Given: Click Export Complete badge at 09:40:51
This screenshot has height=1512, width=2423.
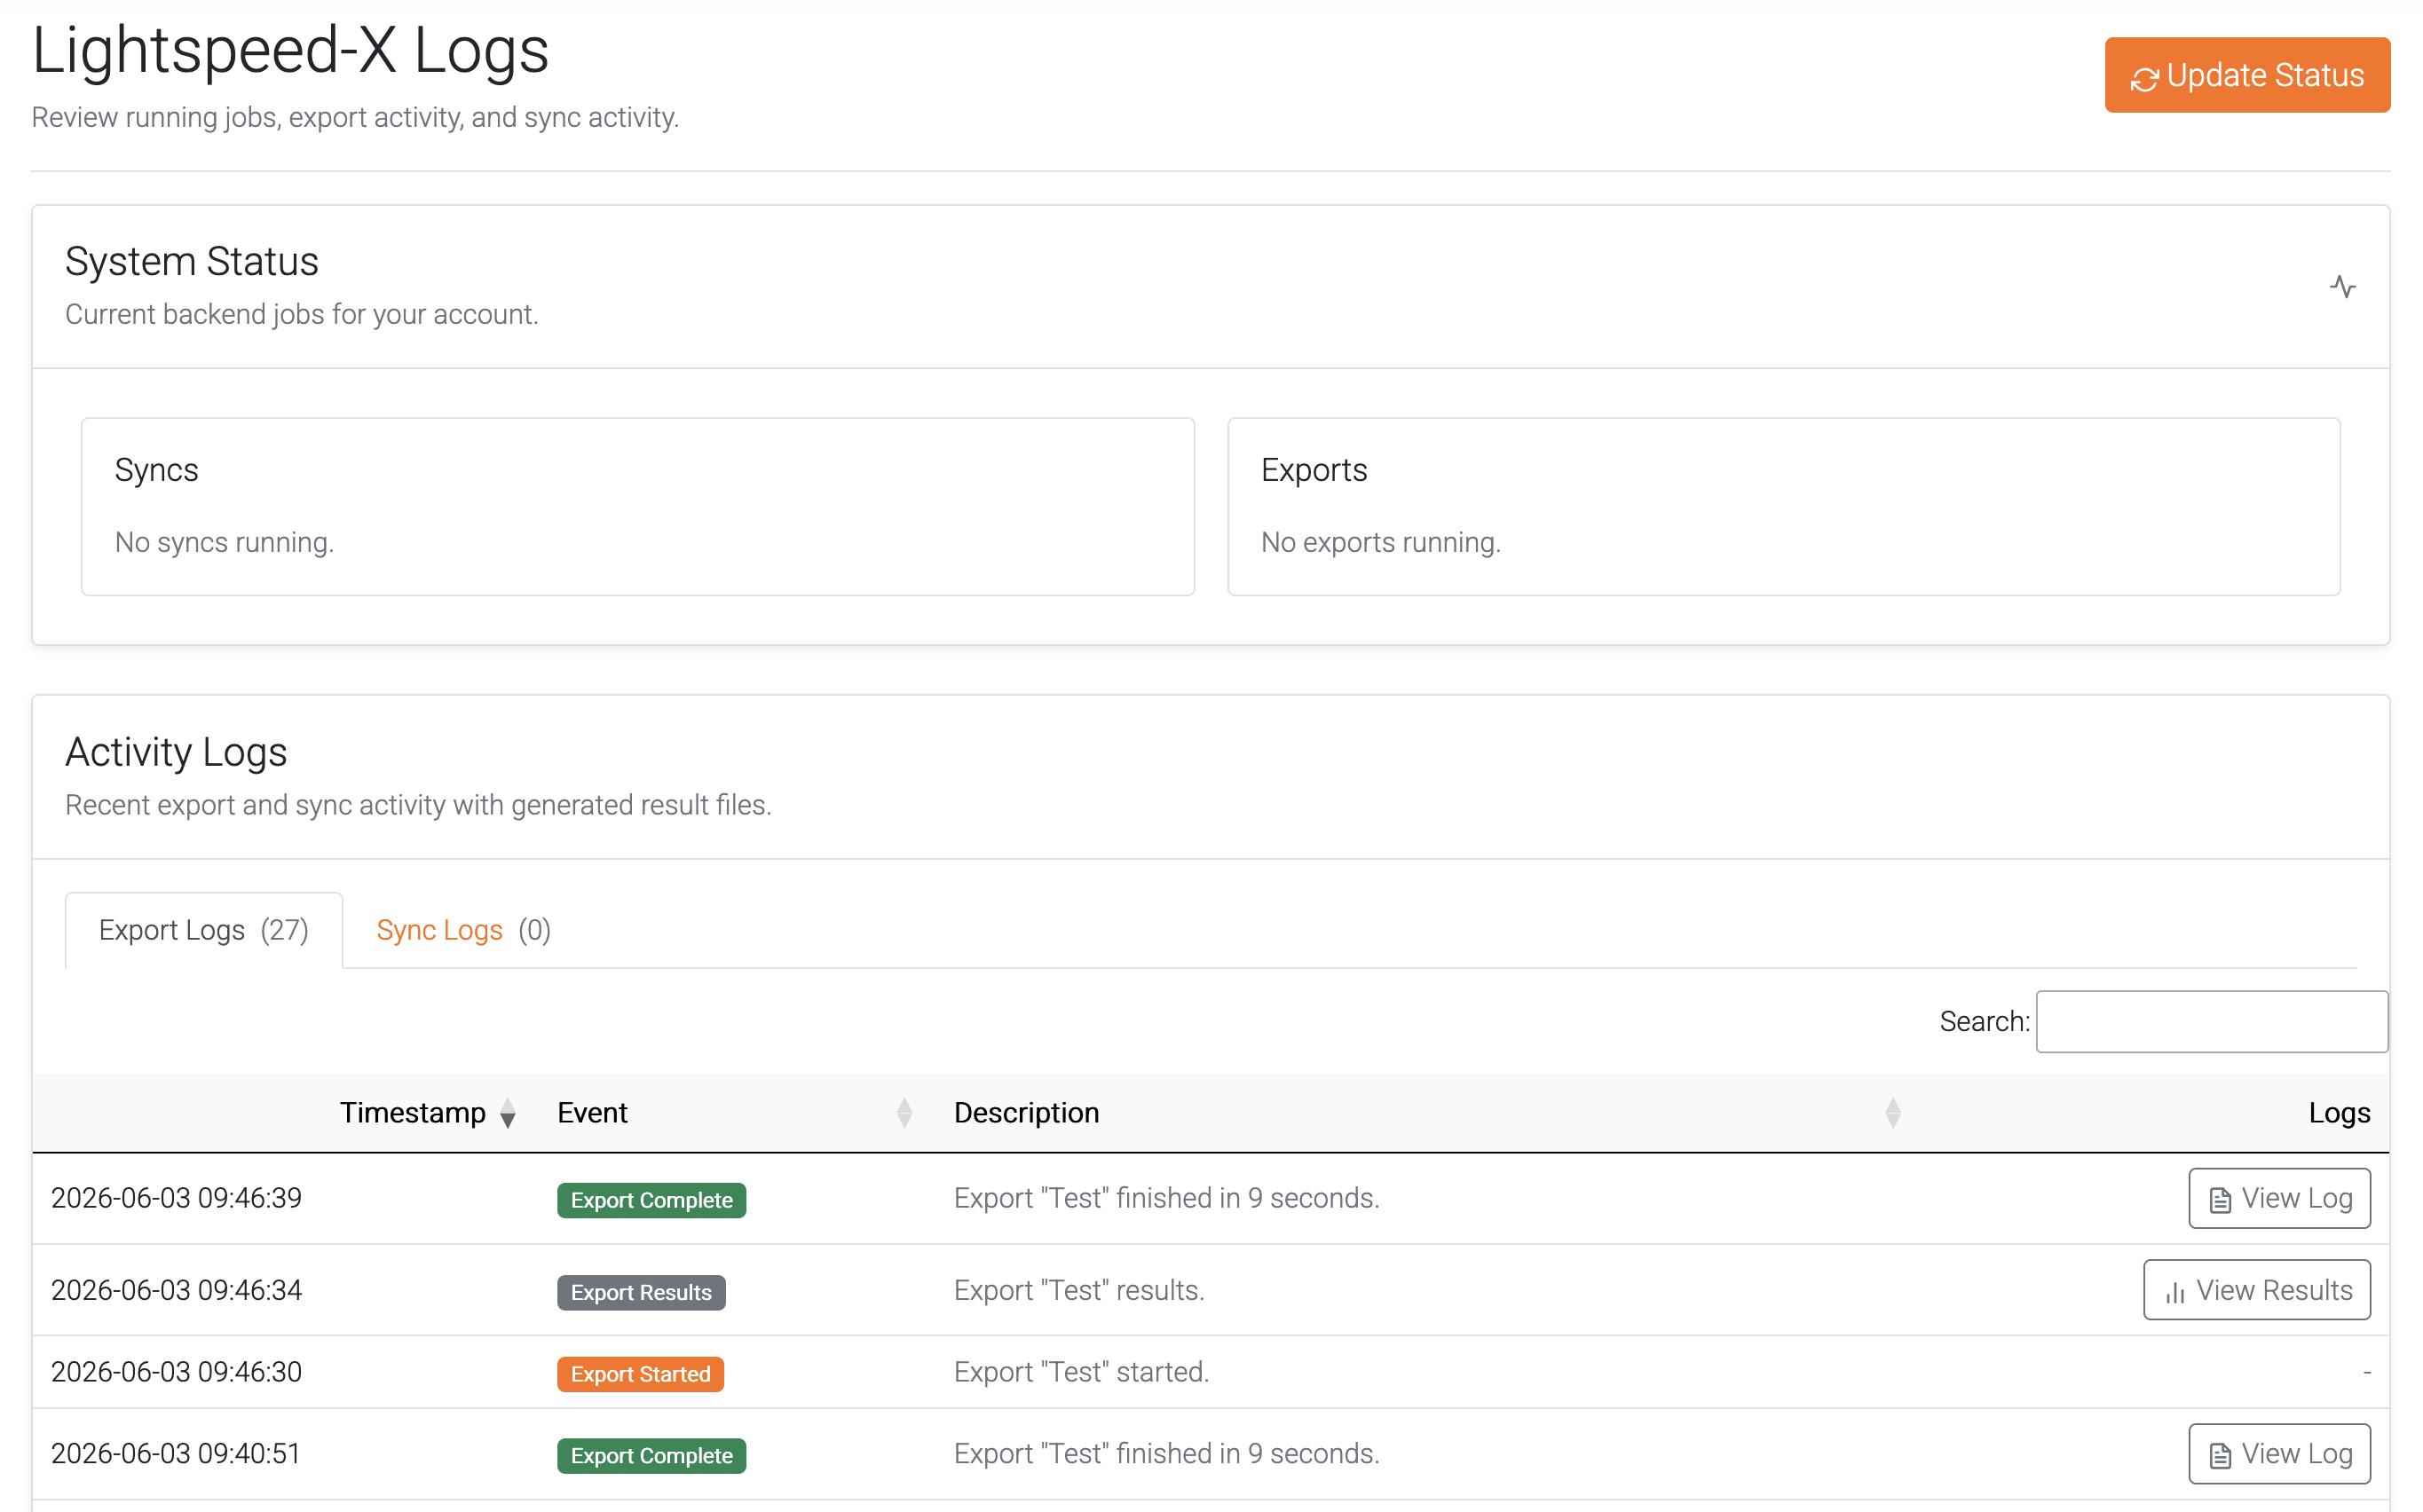Looking at the screenshot, I should tap(651, 1455).
